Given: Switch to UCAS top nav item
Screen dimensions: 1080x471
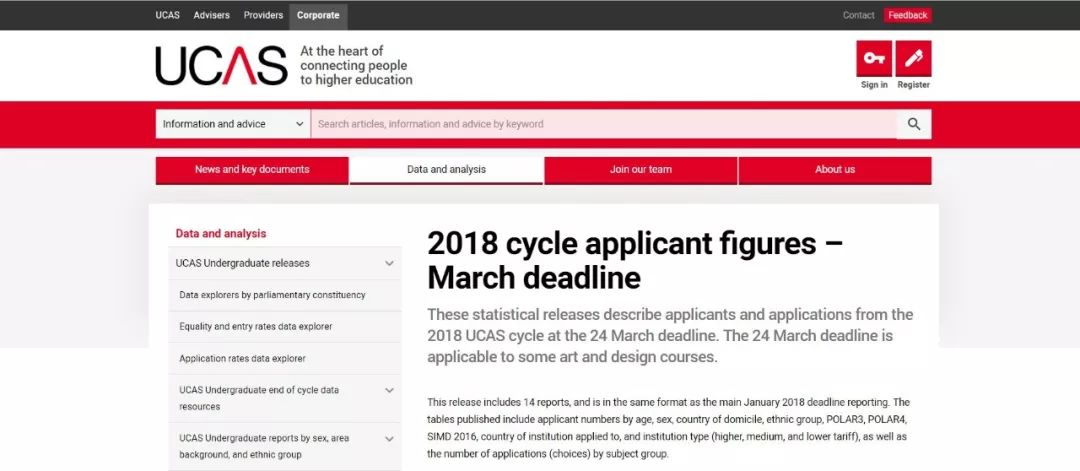Looking at the screenshot, I should [167, 15].
